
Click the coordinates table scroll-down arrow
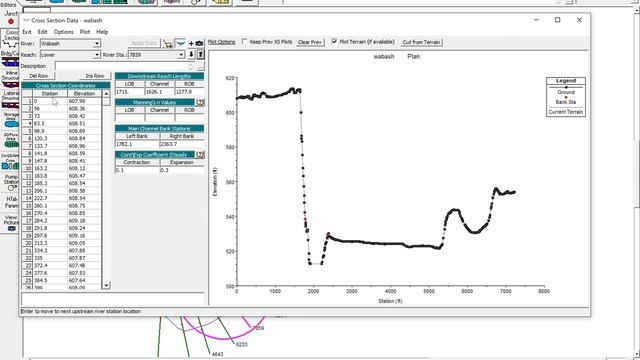[x=106, y=285]
